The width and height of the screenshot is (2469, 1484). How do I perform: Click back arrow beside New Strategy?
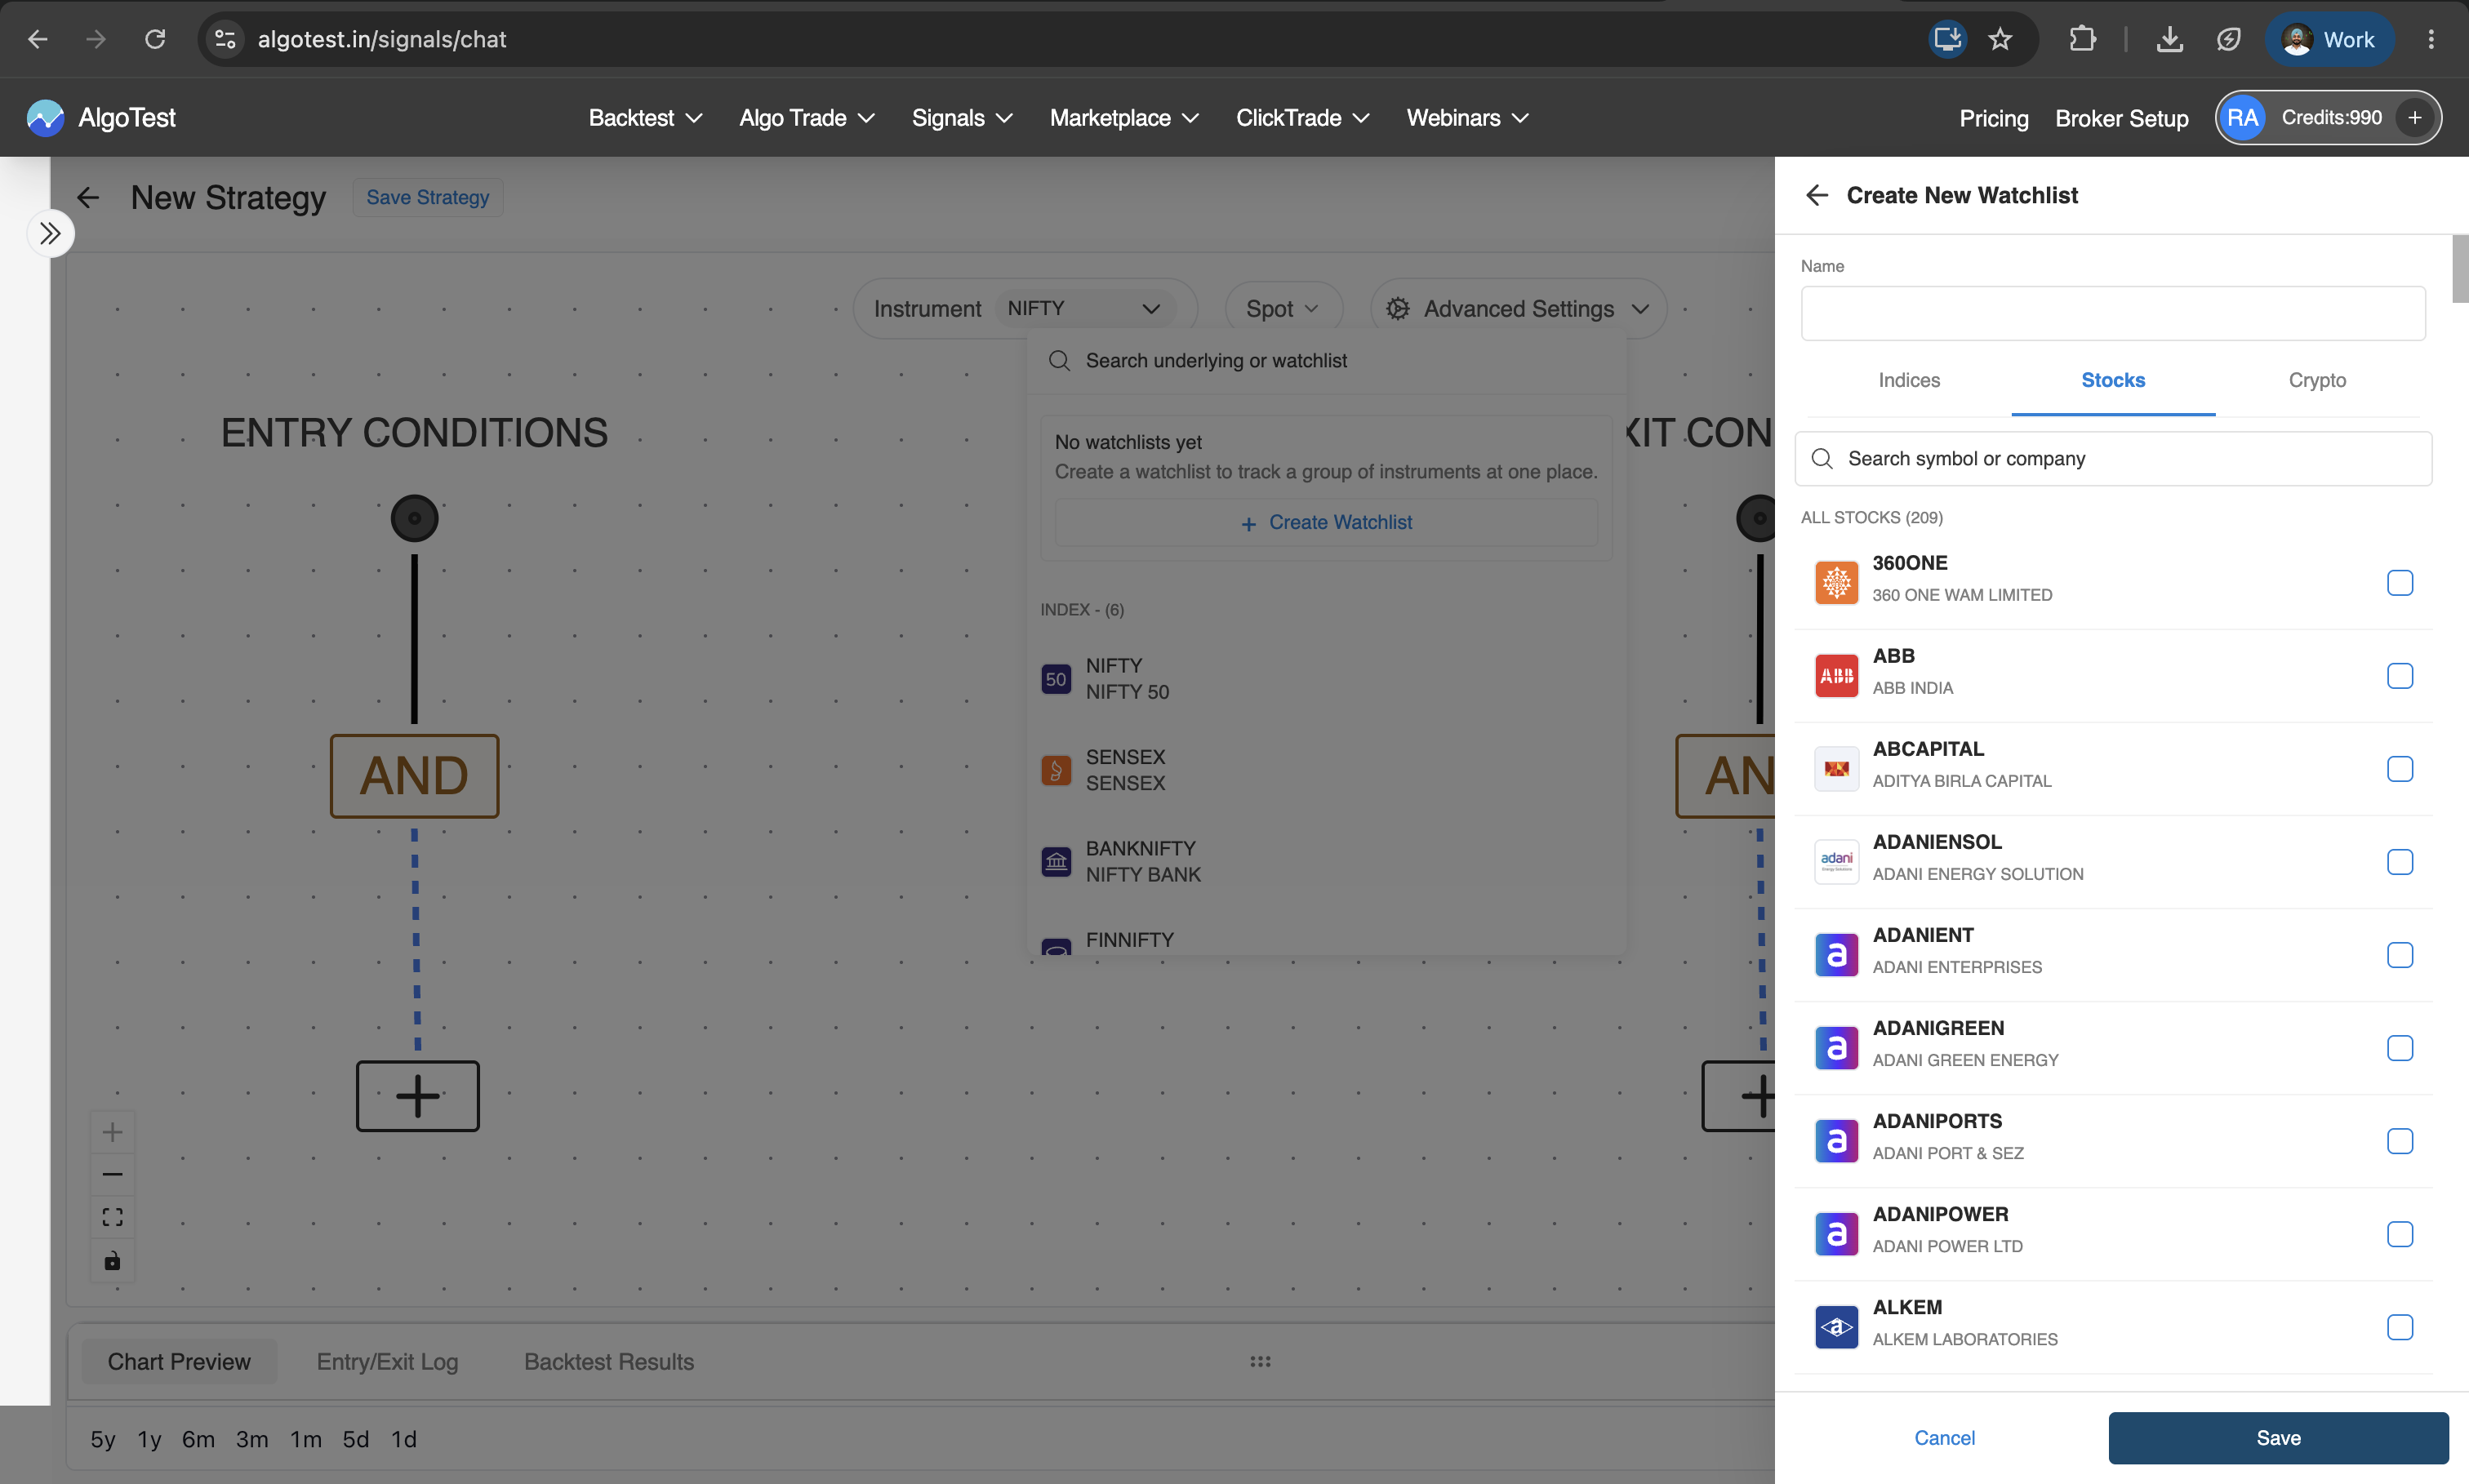tap(88, 198)
